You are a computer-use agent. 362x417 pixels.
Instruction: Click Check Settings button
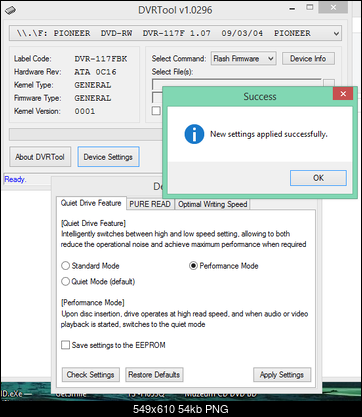91,375
